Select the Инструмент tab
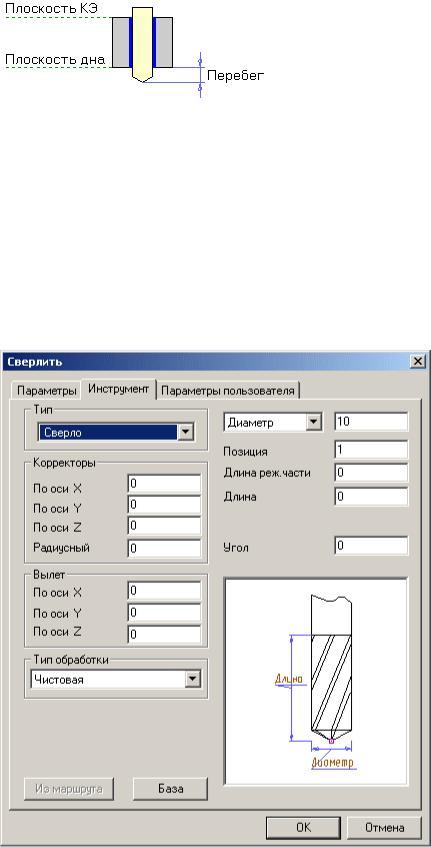The image size is (431, 847). [x=119, y=389]
